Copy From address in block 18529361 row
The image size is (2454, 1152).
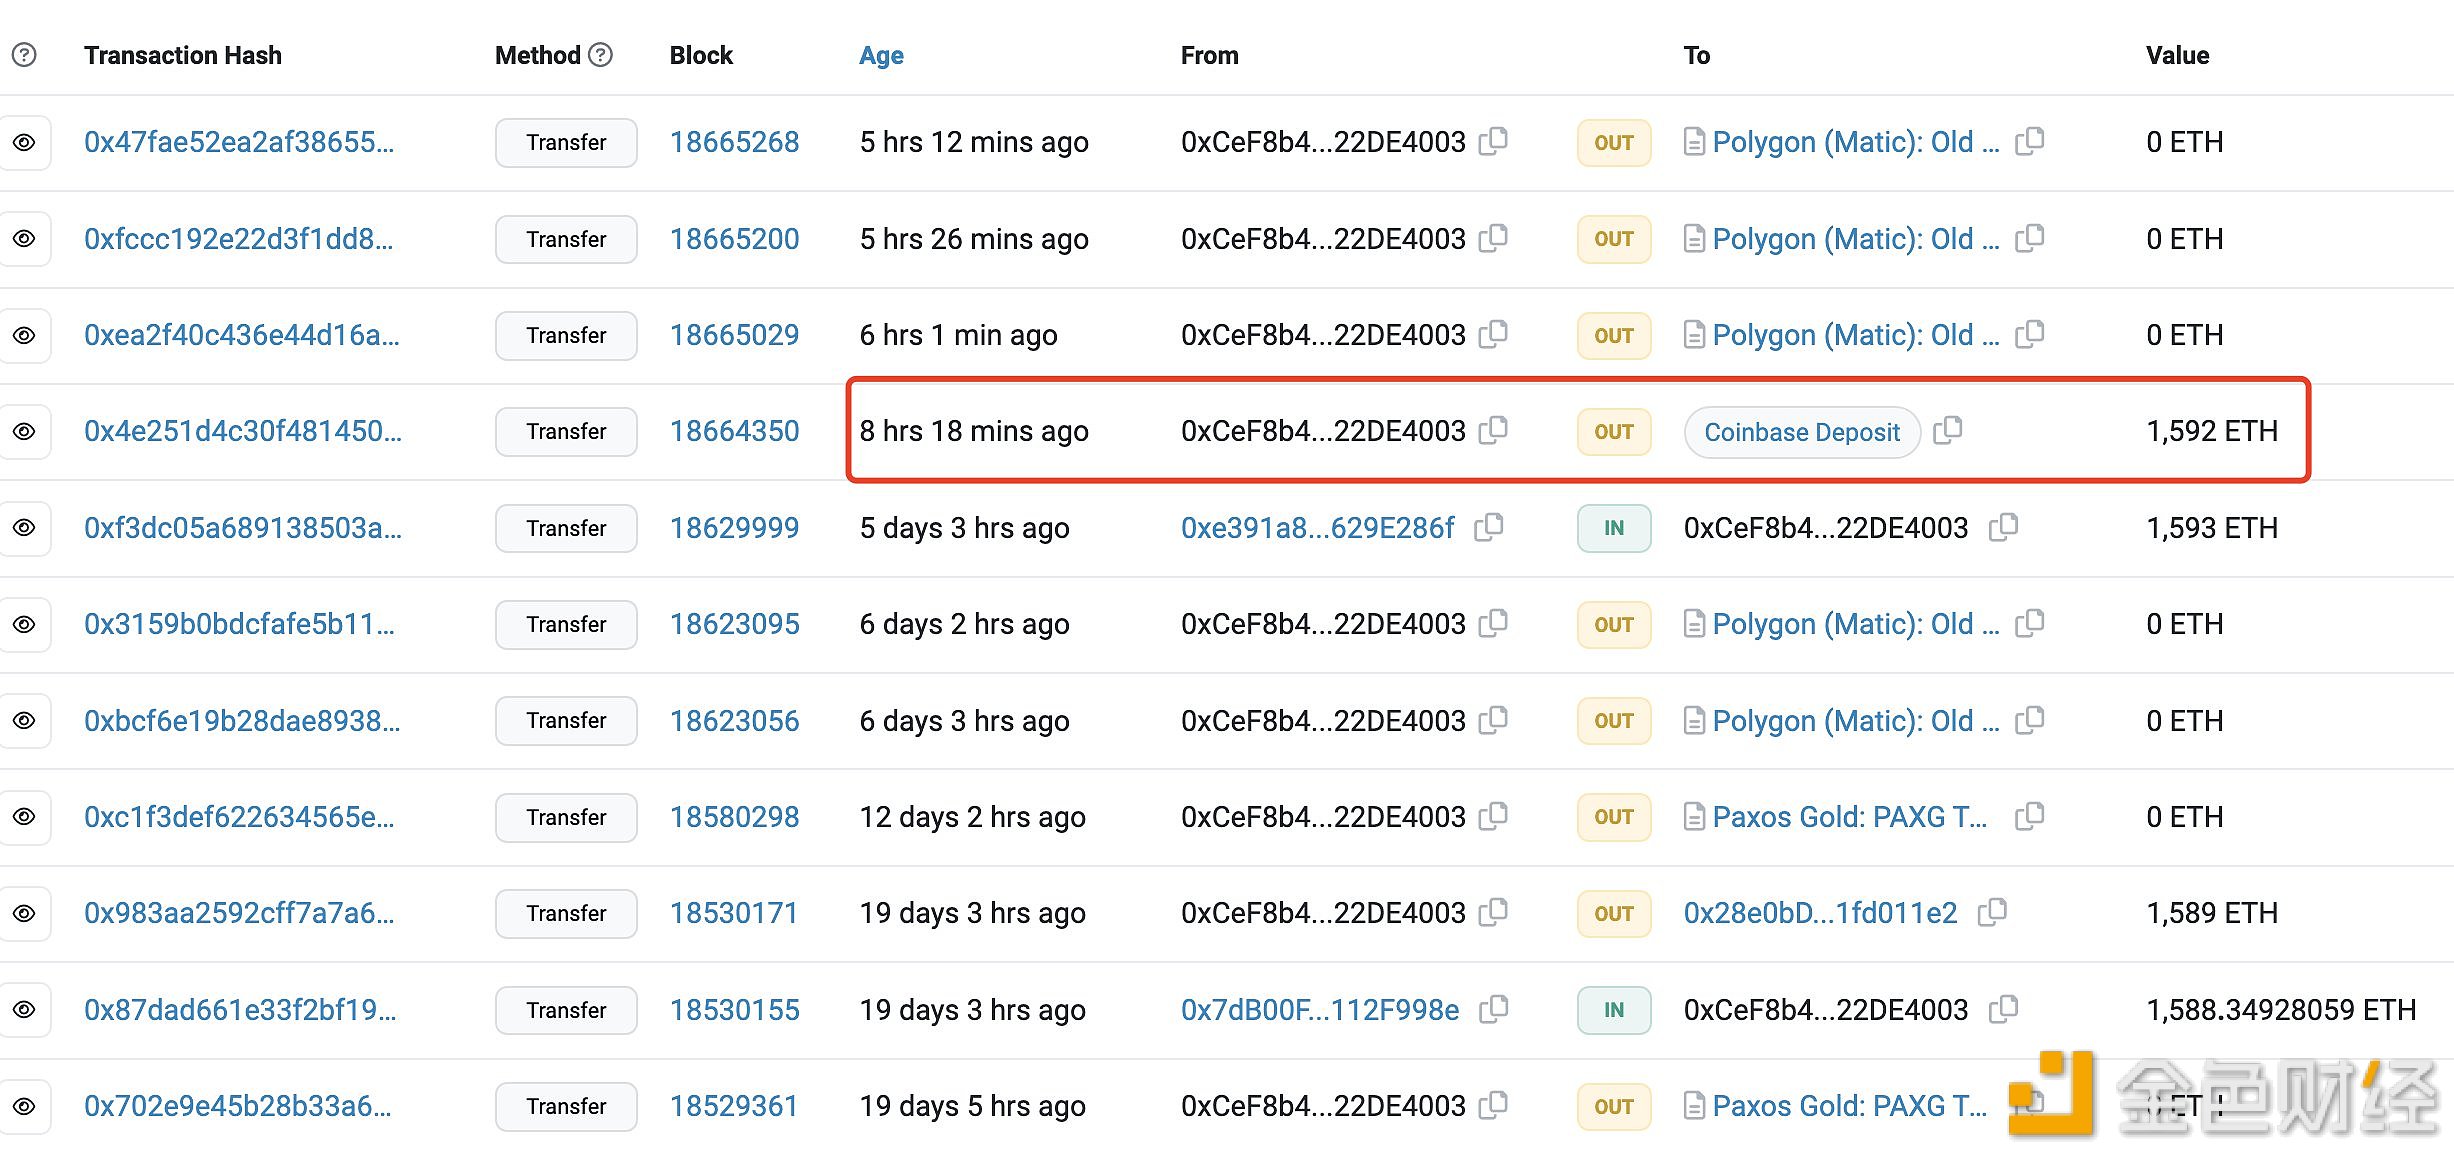[x=1493, y=1105]
